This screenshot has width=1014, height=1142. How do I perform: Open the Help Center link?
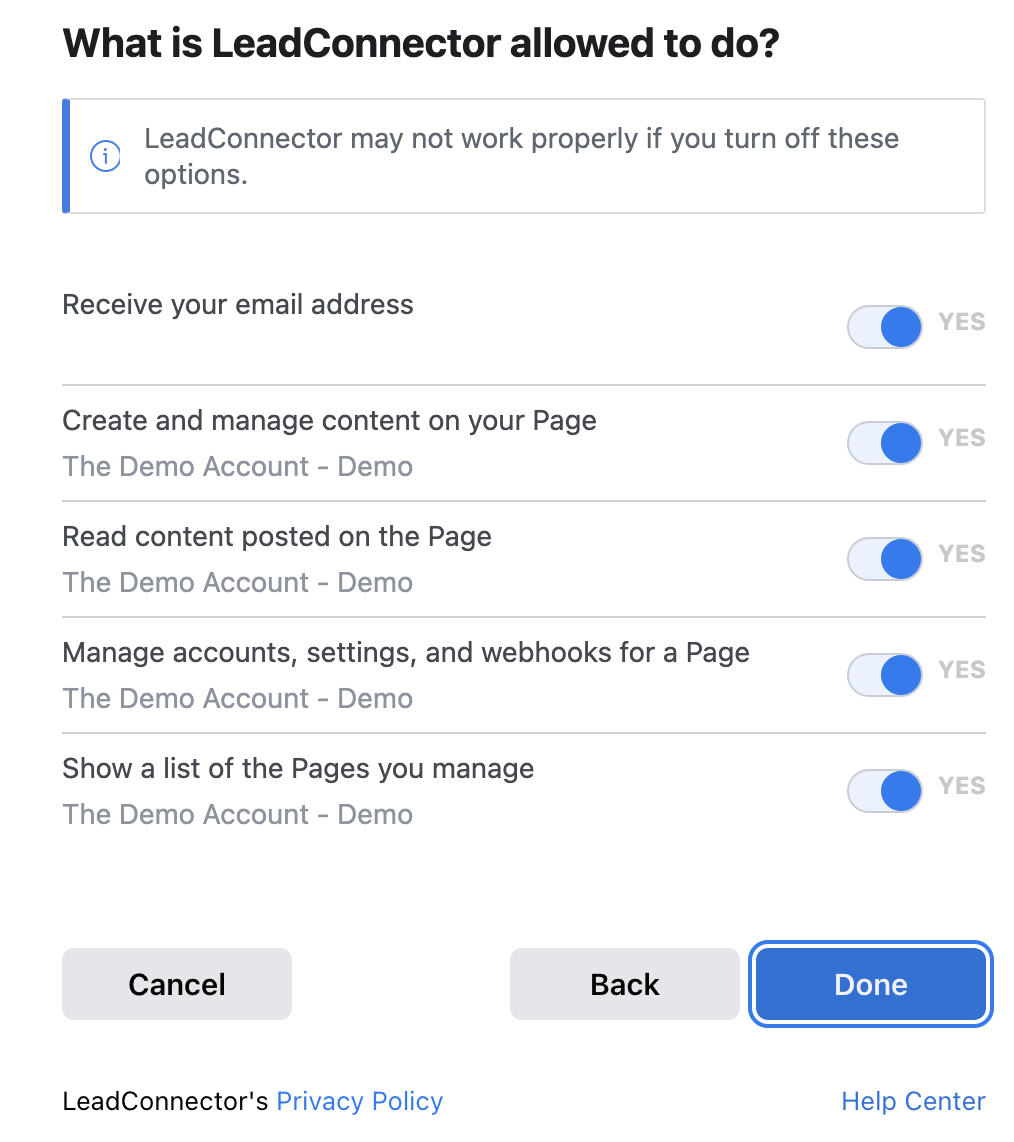[913, 1101]
